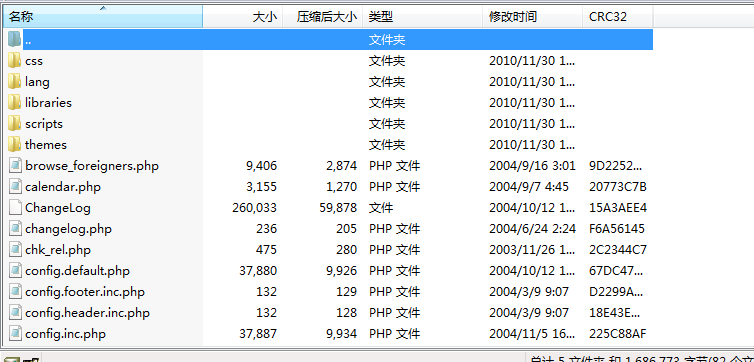Toggle the sort arrow above 名称
Viewport: 754px width, 362px height.
[x=102, y=8]
